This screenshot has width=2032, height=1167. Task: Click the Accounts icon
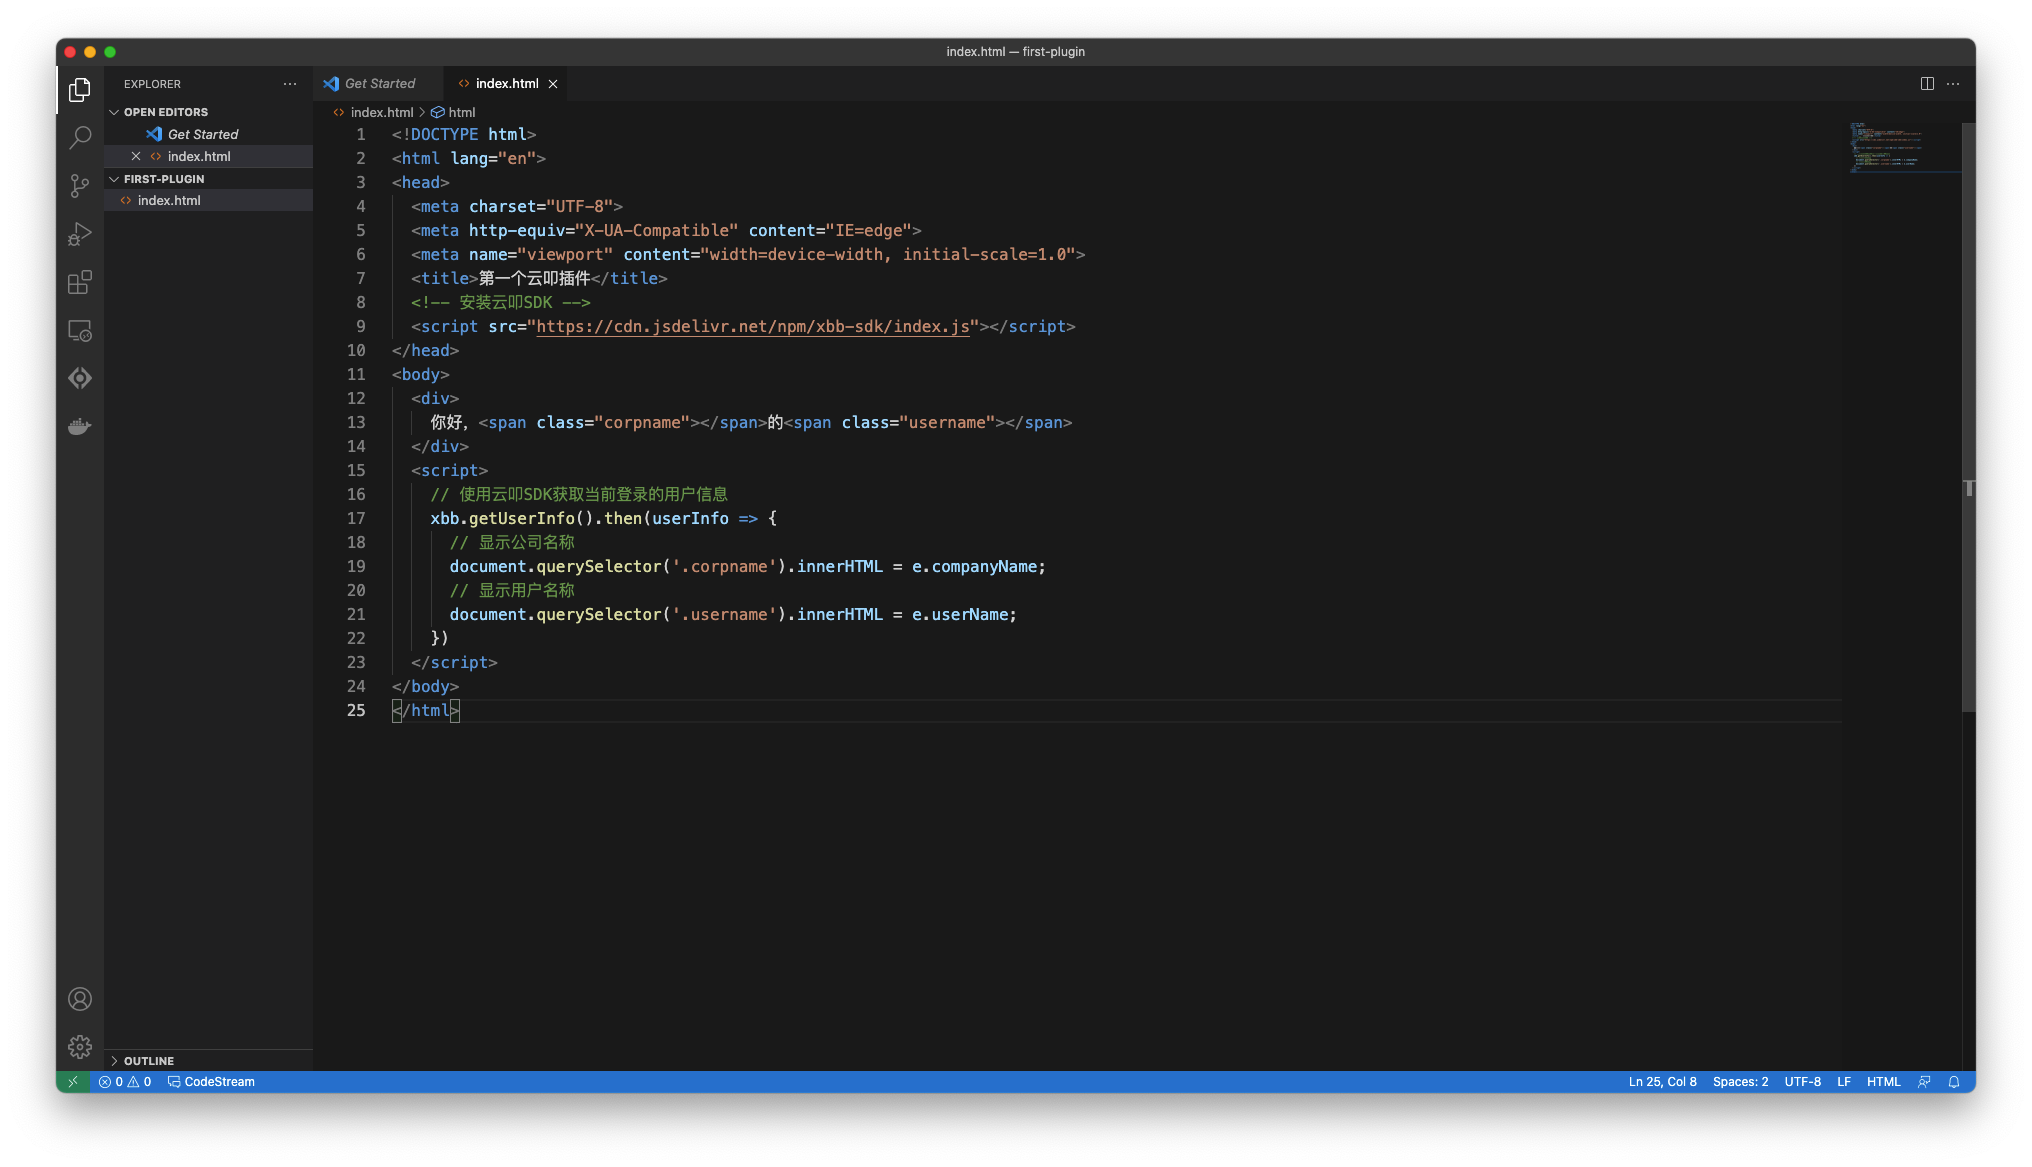click(x=80, y=999)
